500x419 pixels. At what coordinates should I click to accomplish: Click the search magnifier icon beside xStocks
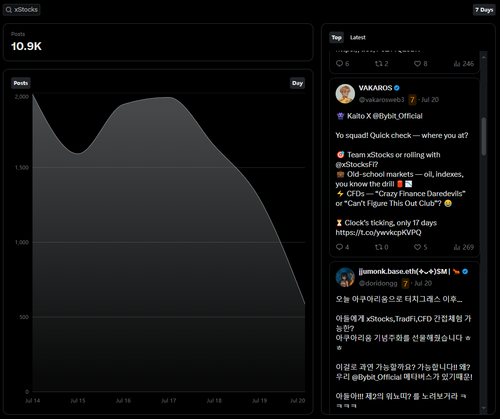[9, 10]
